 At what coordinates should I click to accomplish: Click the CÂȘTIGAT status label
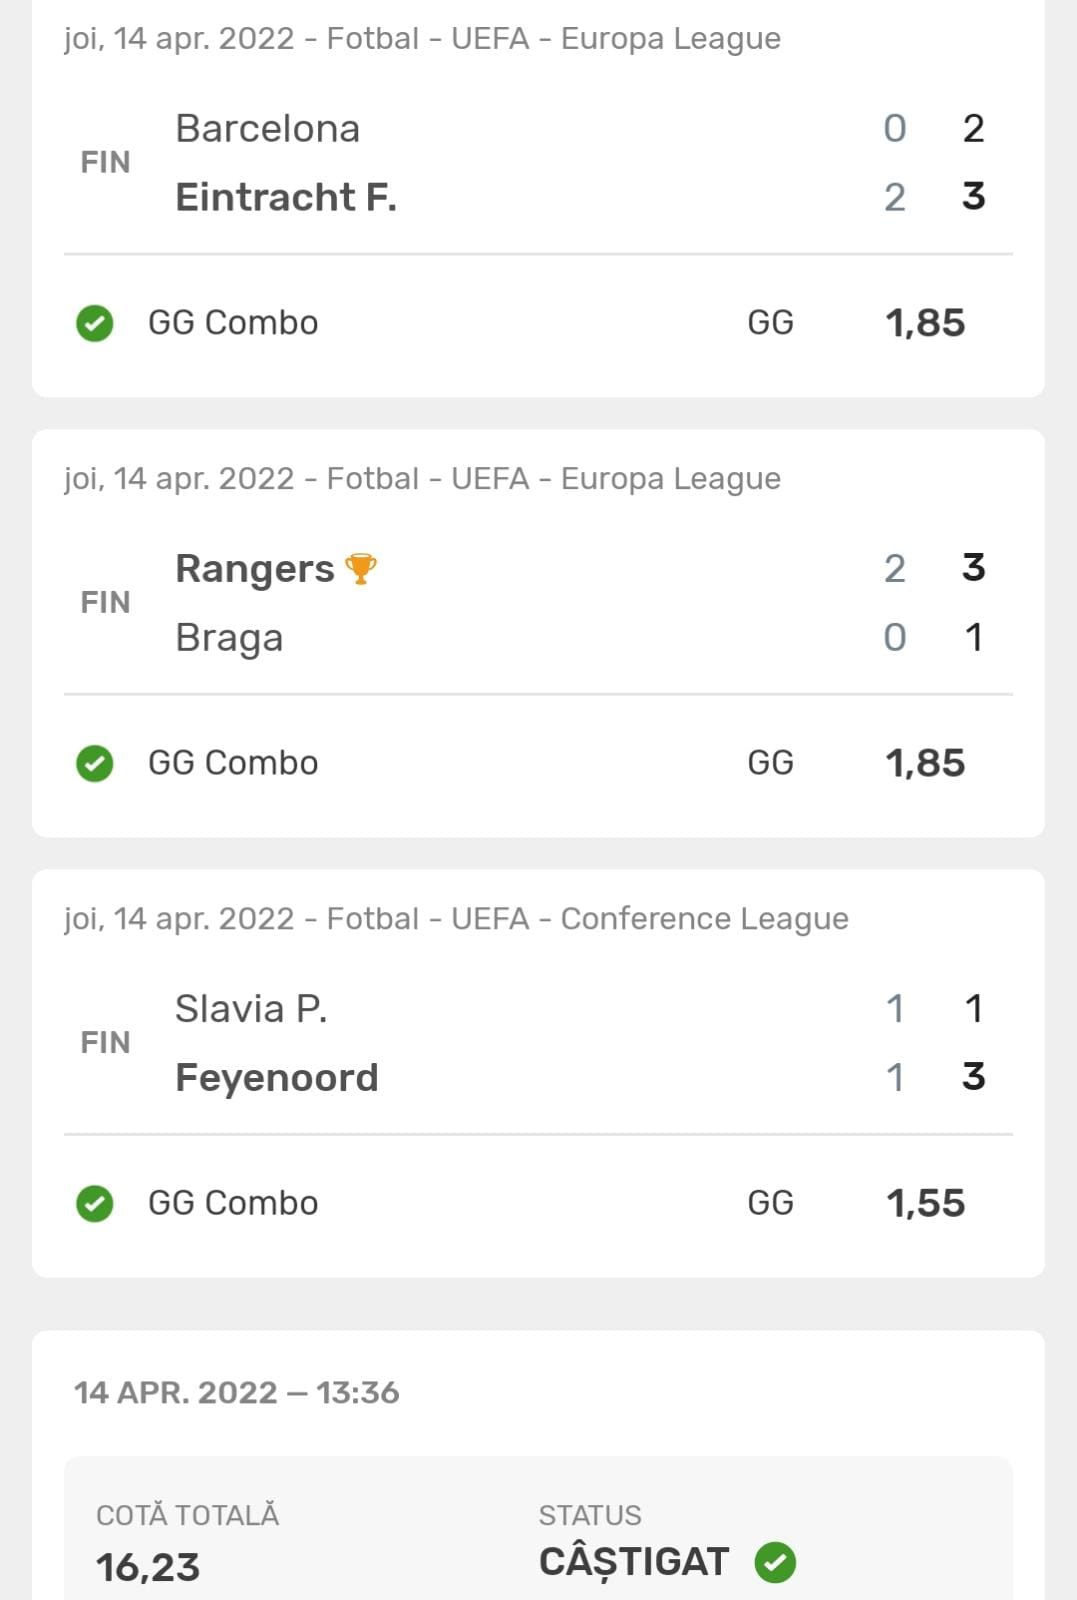point(634,1562)
